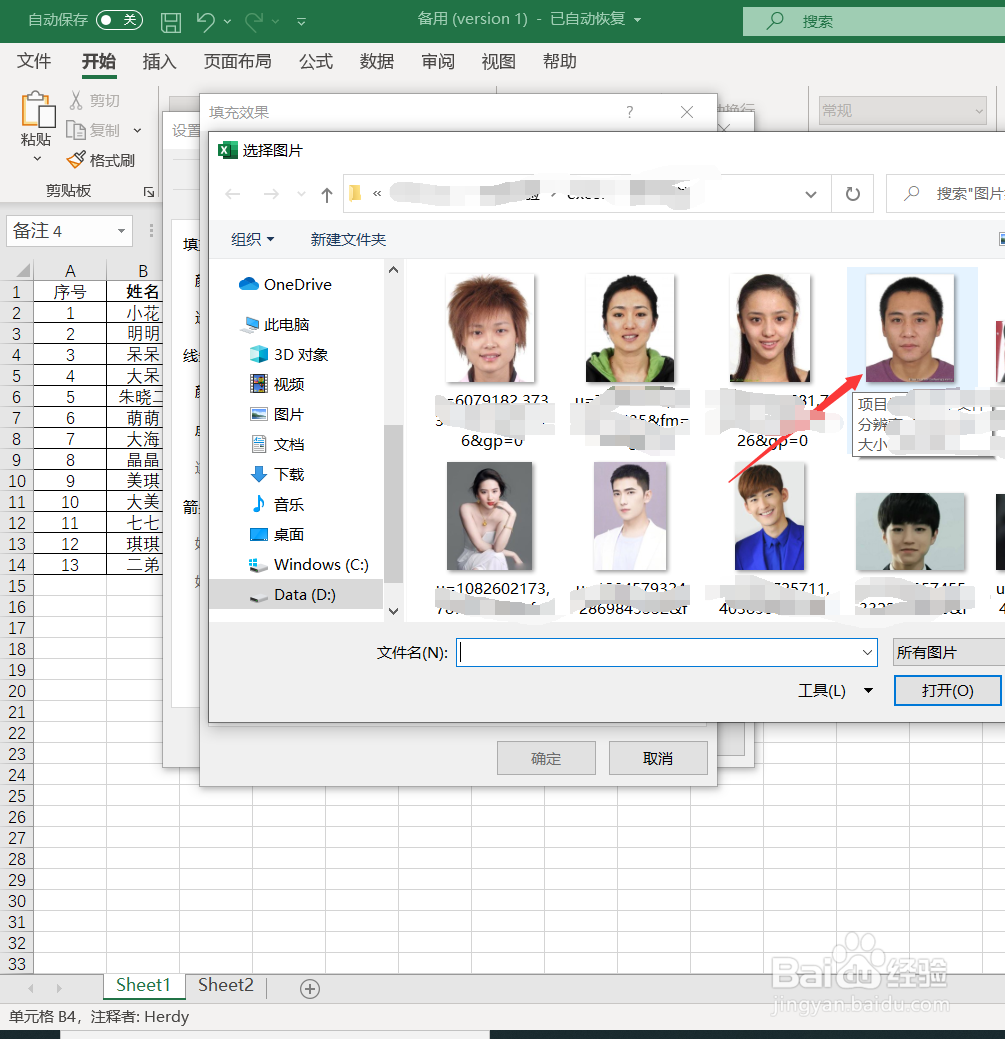Switch to the 插入 ribbon tab
Viewport: 1005px width, 1039px height.
coord(160,61)
